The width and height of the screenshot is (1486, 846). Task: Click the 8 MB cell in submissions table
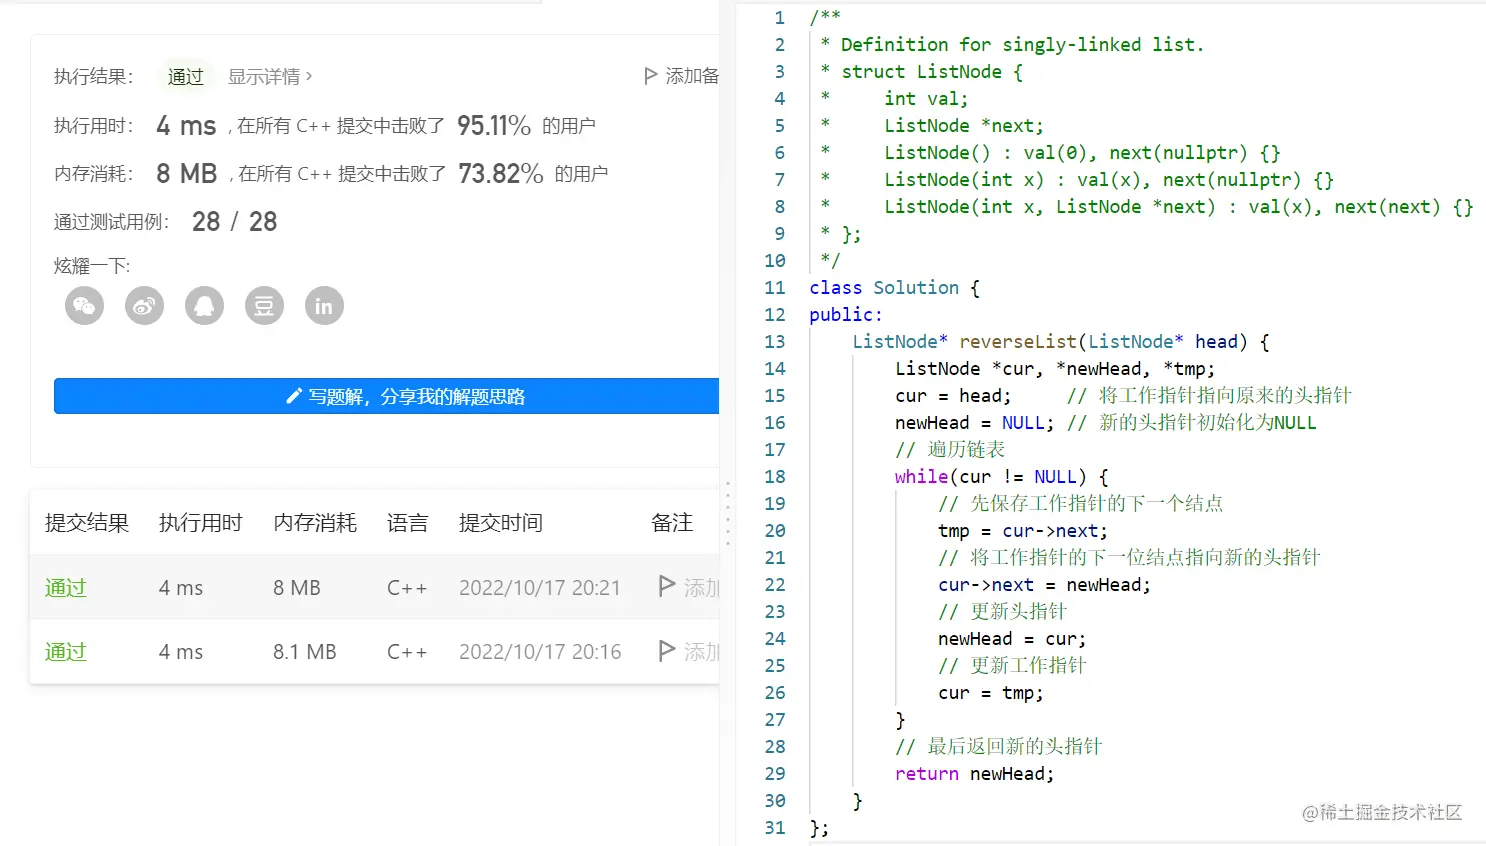[297, 588]
